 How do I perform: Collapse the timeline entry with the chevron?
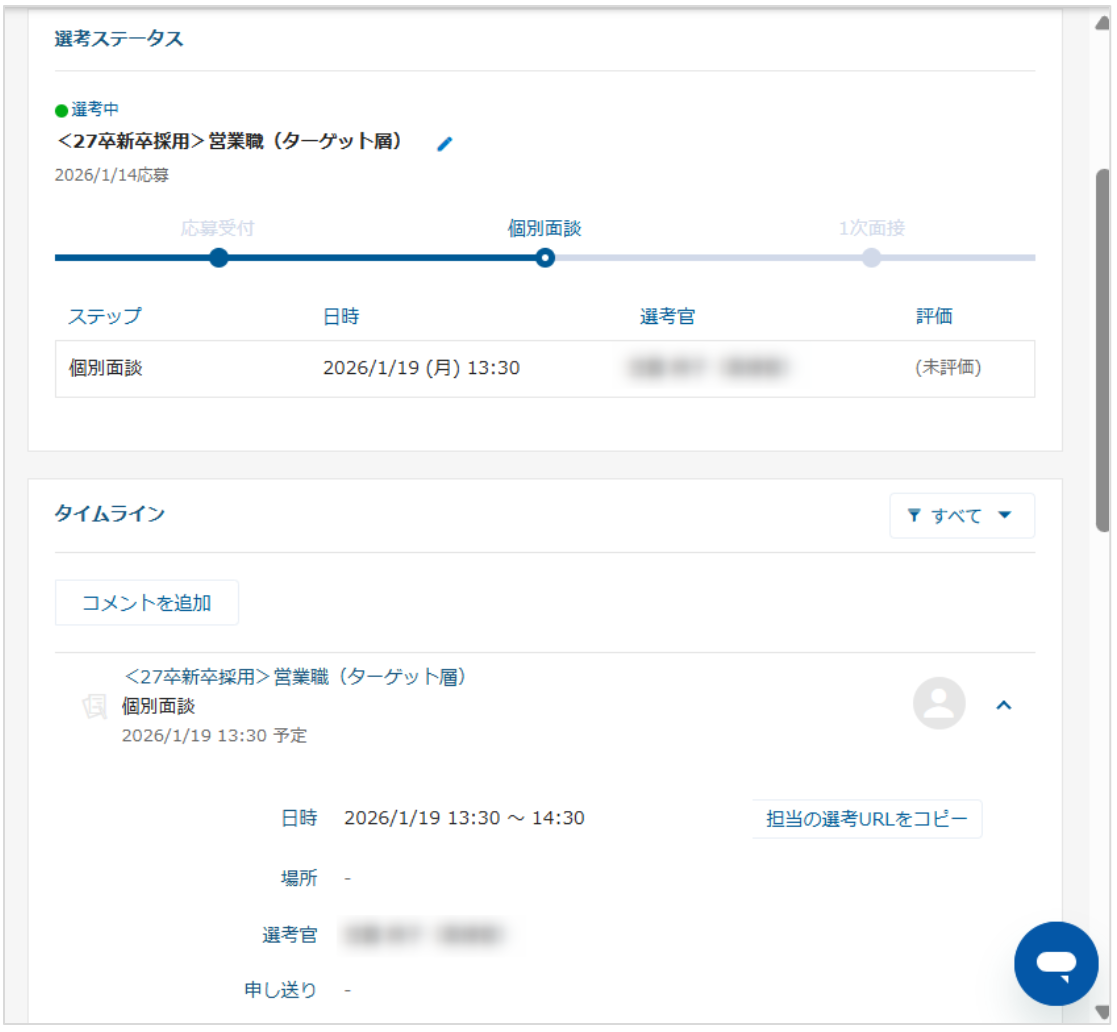click(x=1005, y=705)
